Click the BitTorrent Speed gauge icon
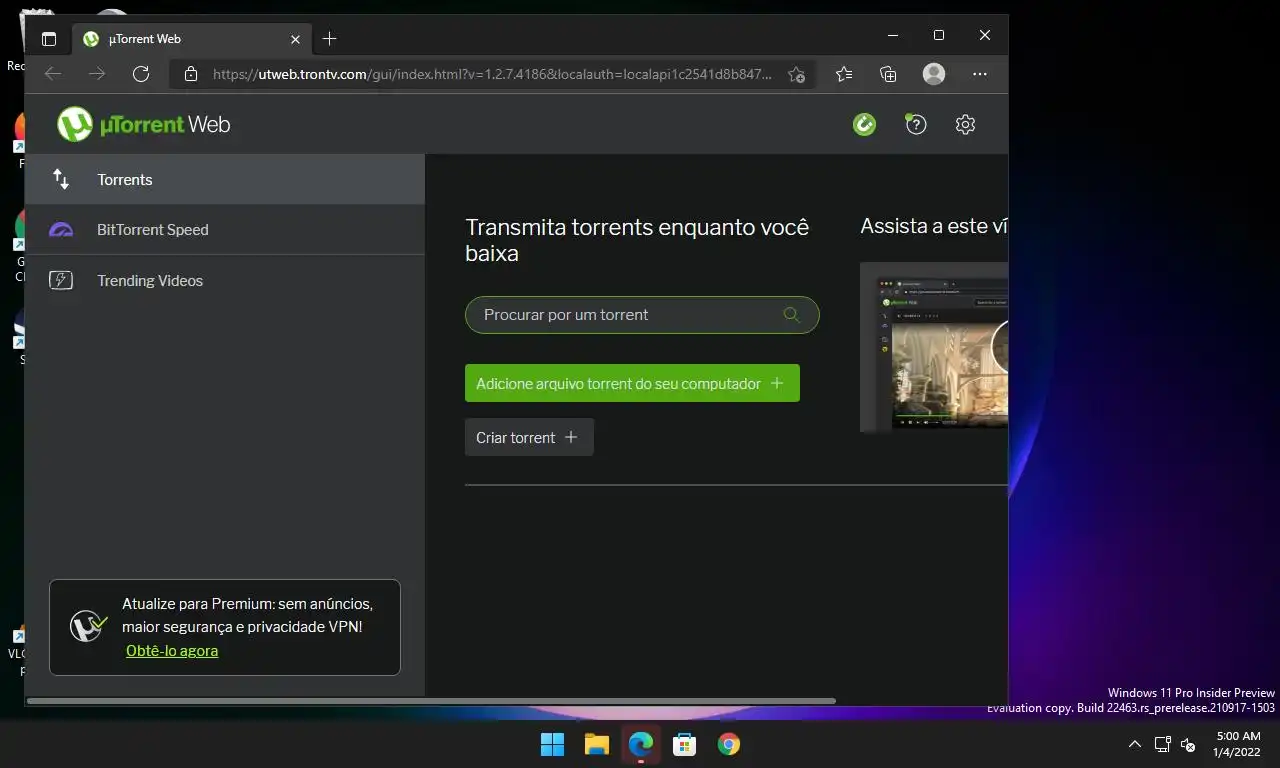The height and width of the screenshot is (768, 1280). 61,230
